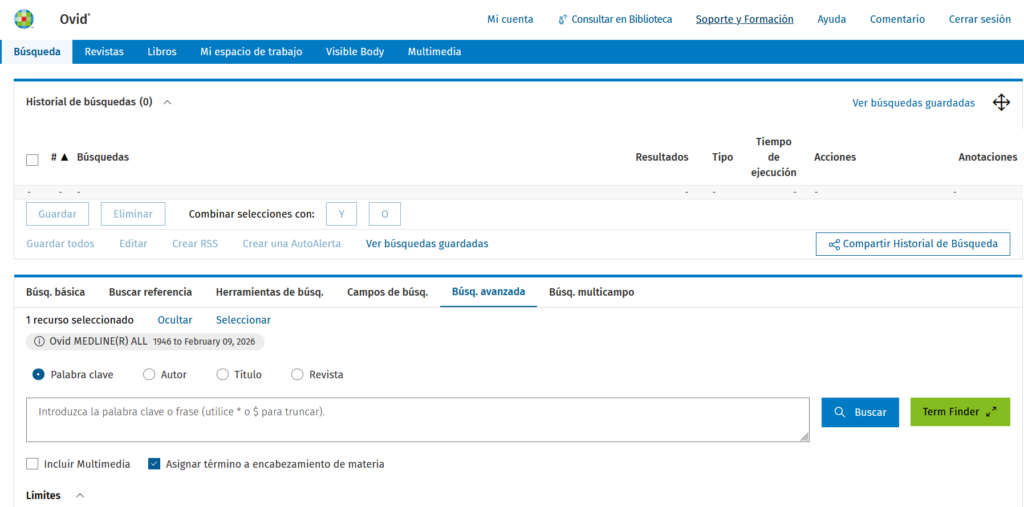Tick the select-all checkbox in search history header

click(32, 159)
